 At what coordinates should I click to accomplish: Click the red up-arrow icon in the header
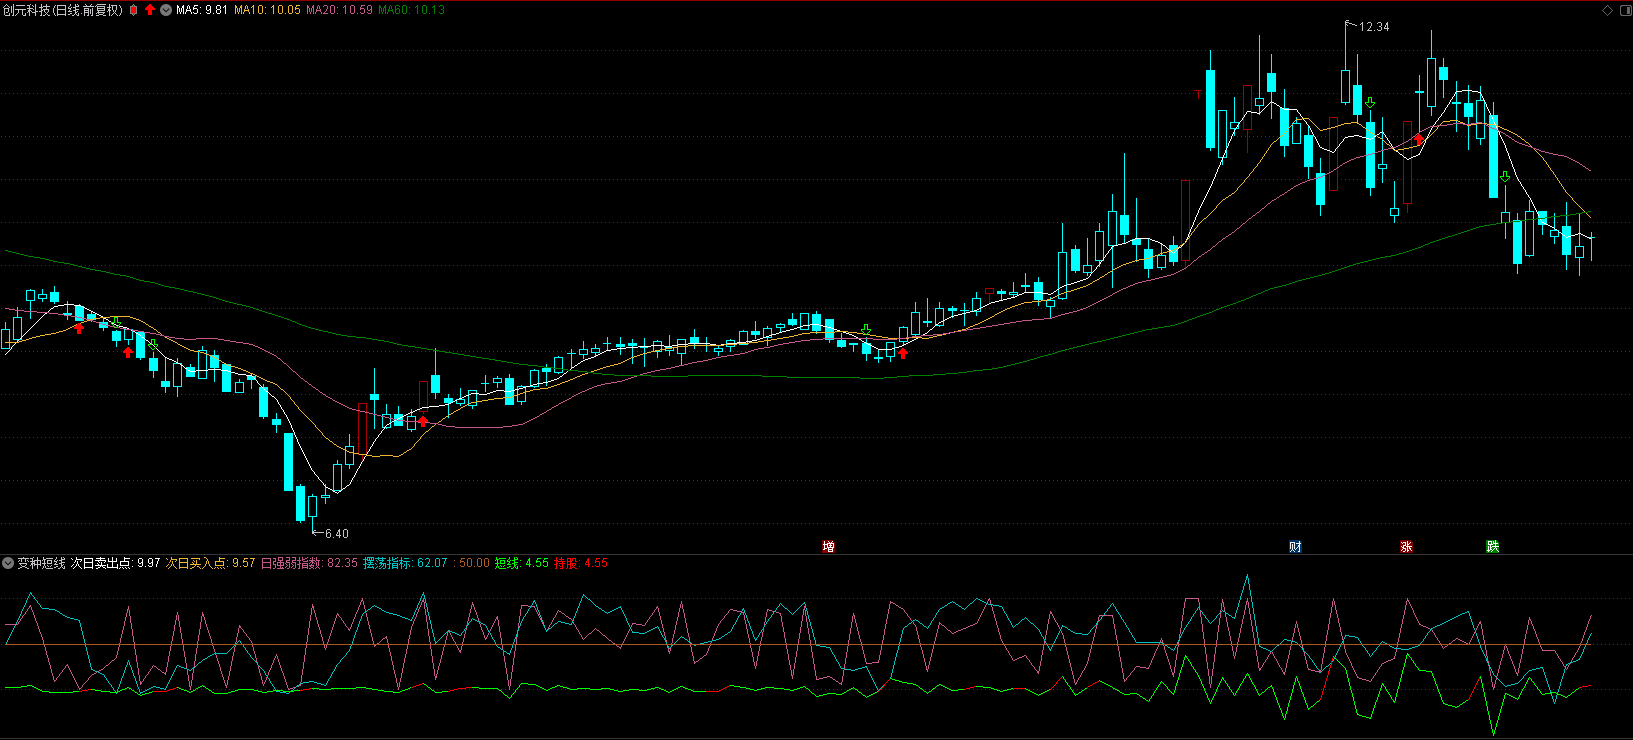click(x=150, y=10)
